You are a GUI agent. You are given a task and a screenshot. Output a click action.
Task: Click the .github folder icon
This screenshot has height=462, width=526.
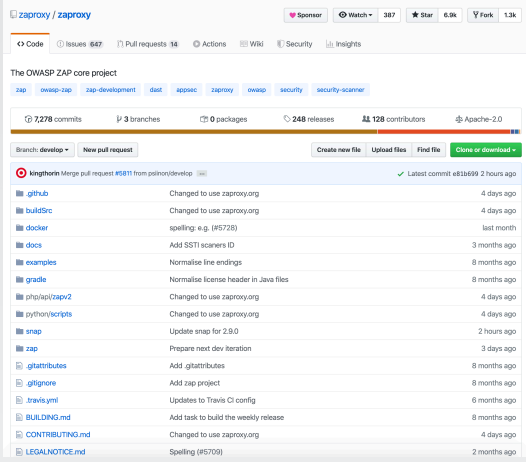pyautogui.click(x=19, y=193)
